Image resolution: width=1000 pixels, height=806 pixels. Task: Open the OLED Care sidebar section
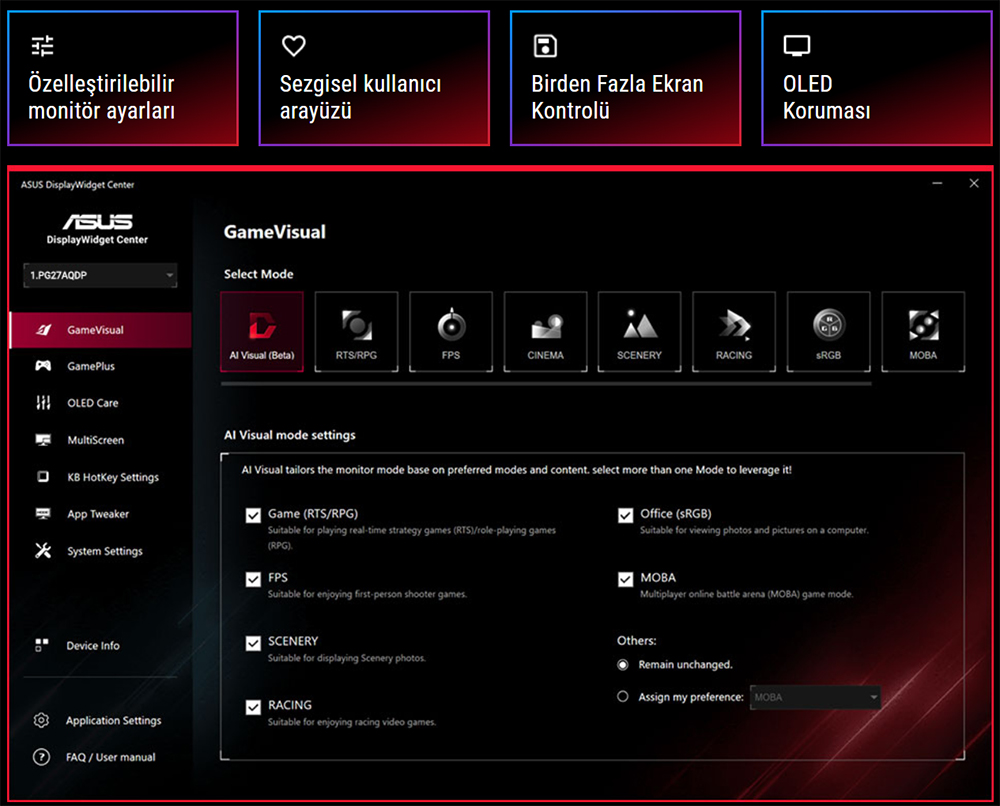(90, 403)
